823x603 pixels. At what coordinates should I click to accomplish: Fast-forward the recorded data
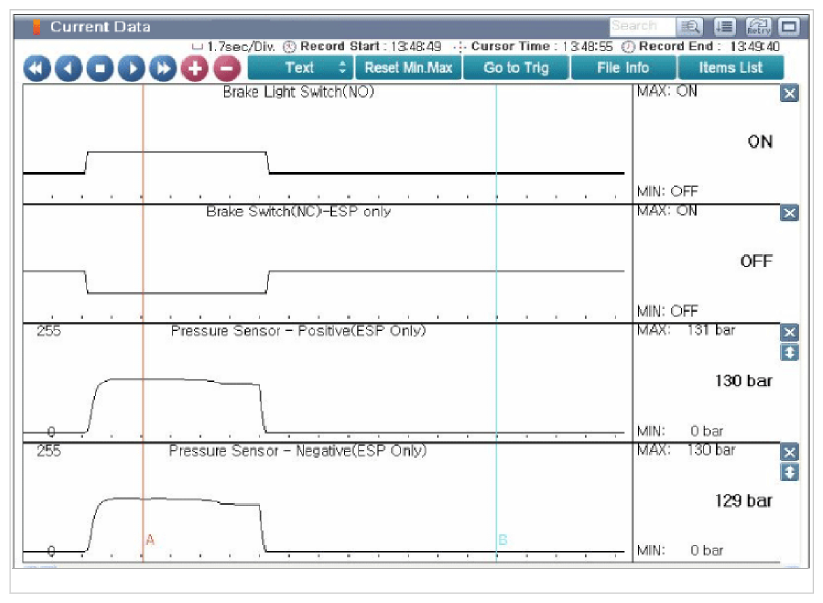(163, 68)
